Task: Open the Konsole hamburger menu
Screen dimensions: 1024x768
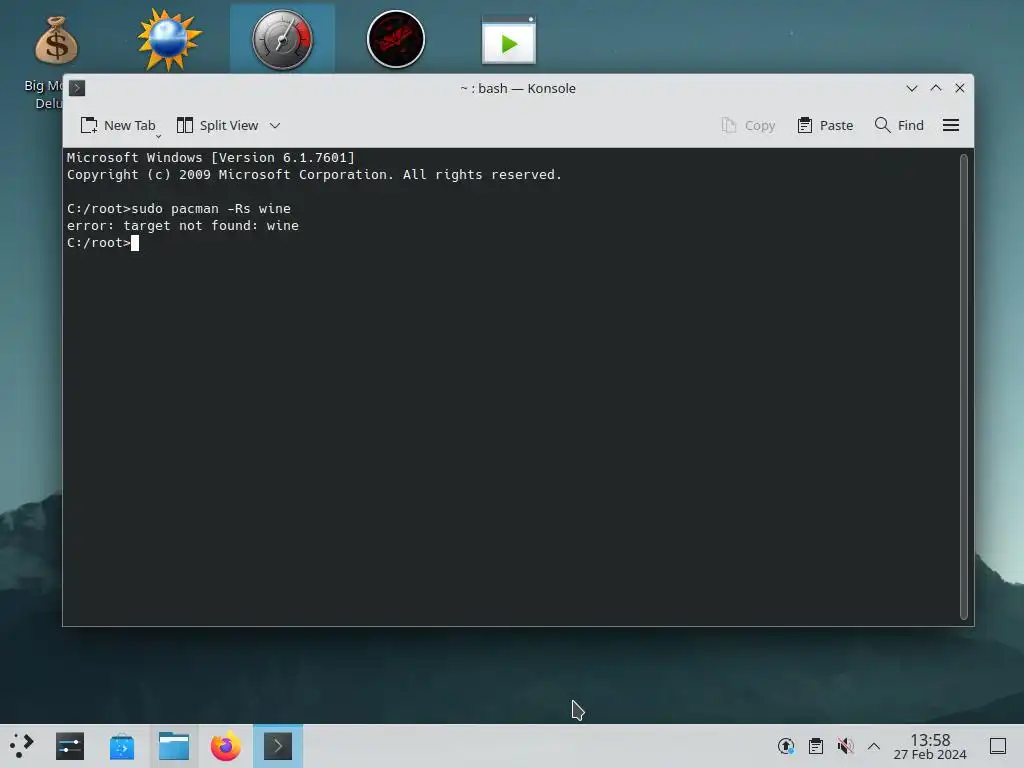Action: click(x=951, y=125)
